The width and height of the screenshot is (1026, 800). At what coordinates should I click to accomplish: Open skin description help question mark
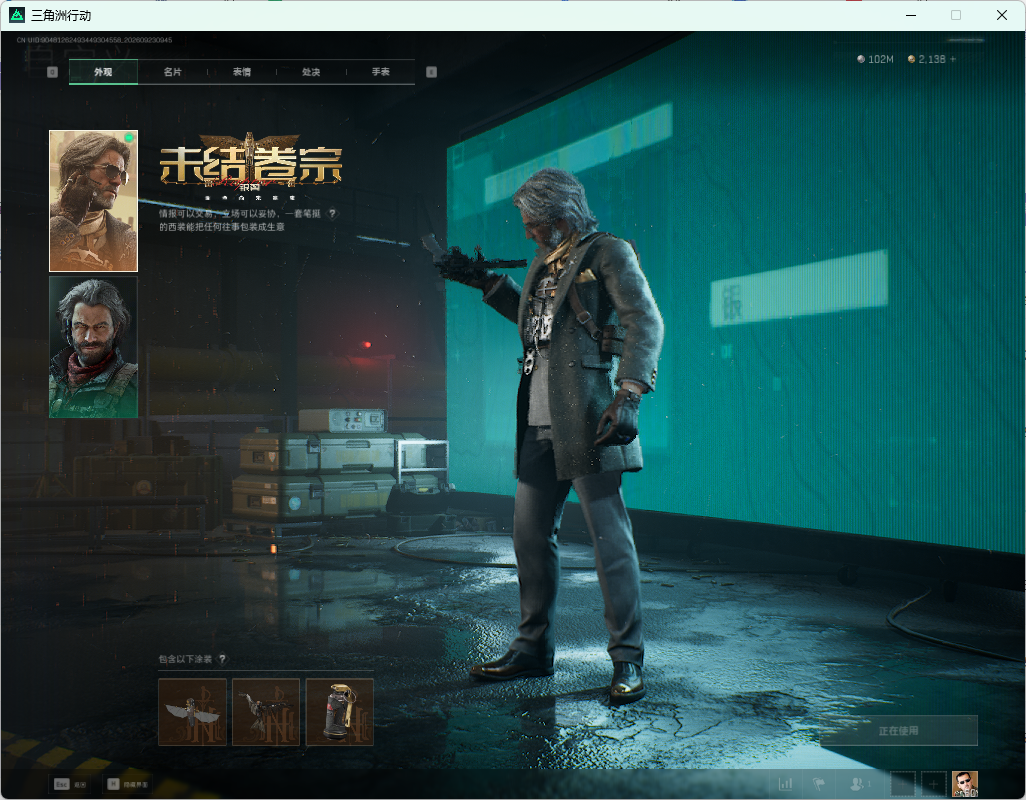click(x=332, y=213)
